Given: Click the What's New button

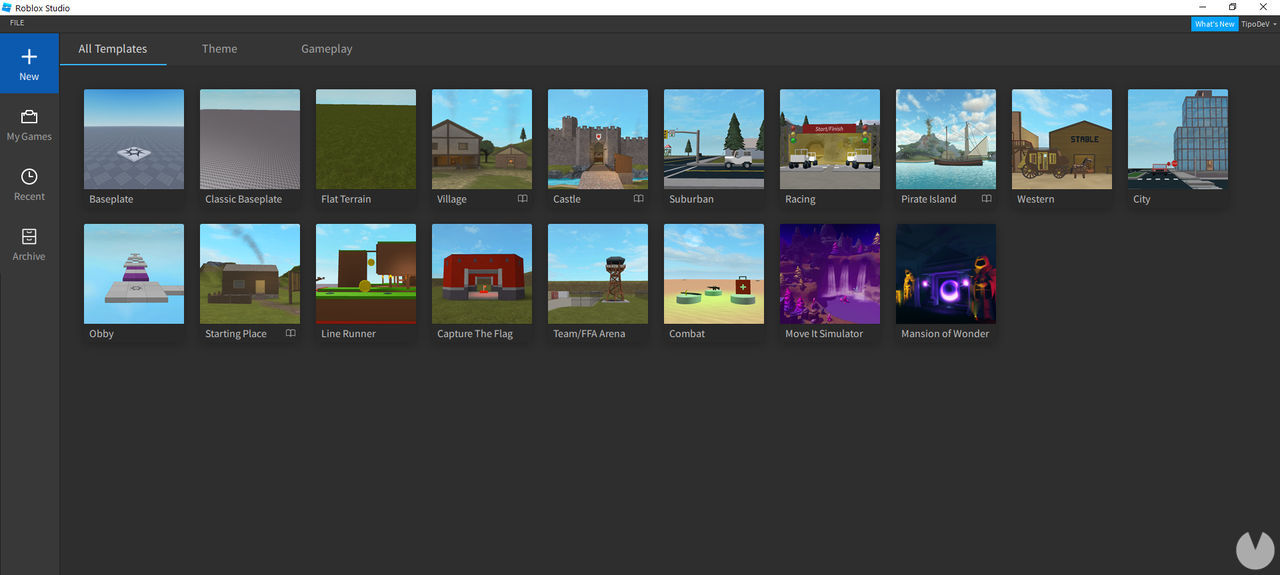Looking at the screenshot, I should 1214,24.
